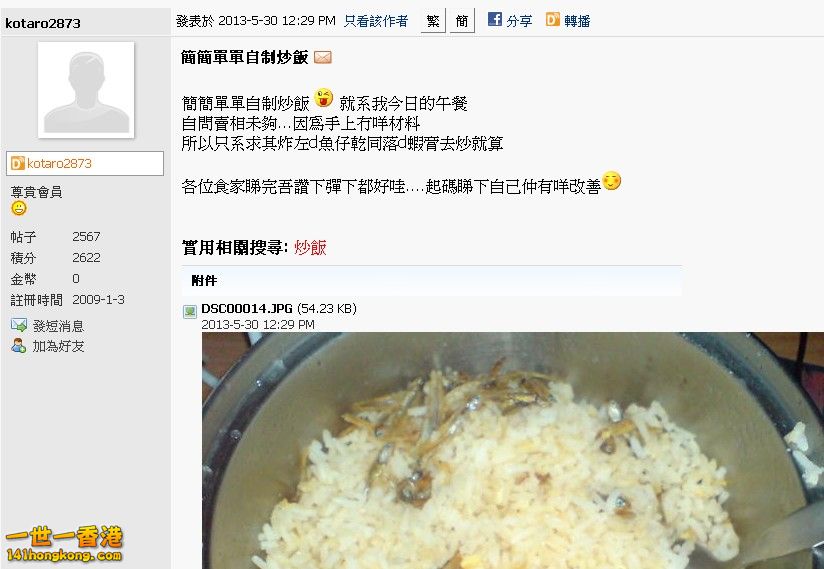Open the 炒飯 related search link
The image size is (824, 569).
point(310,247)
